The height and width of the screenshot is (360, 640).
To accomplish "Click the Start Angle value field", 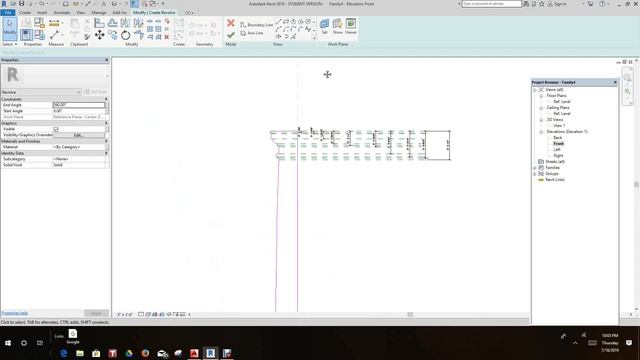I will [79, 111].
